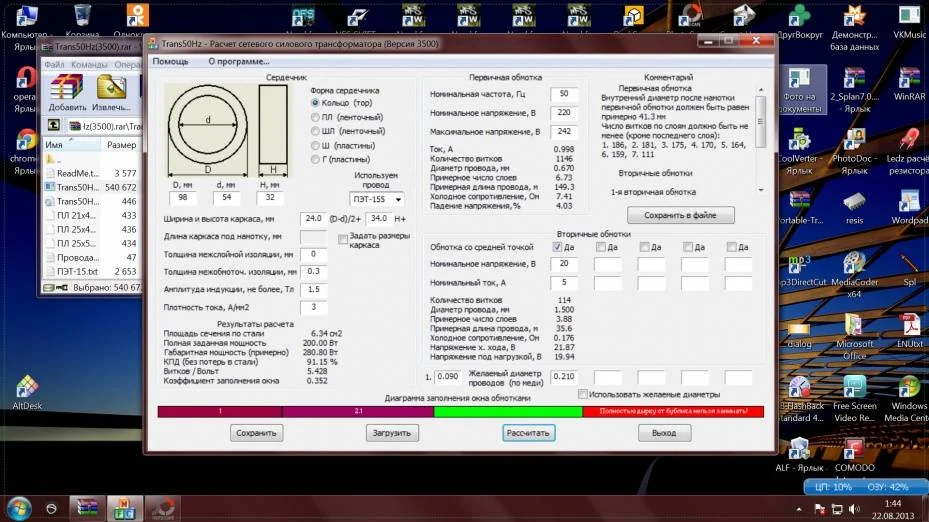This screenshot has height=522, width=929.
Task: Edit the Максимальное напряжение field showing 242
Action: coord(563,132)
